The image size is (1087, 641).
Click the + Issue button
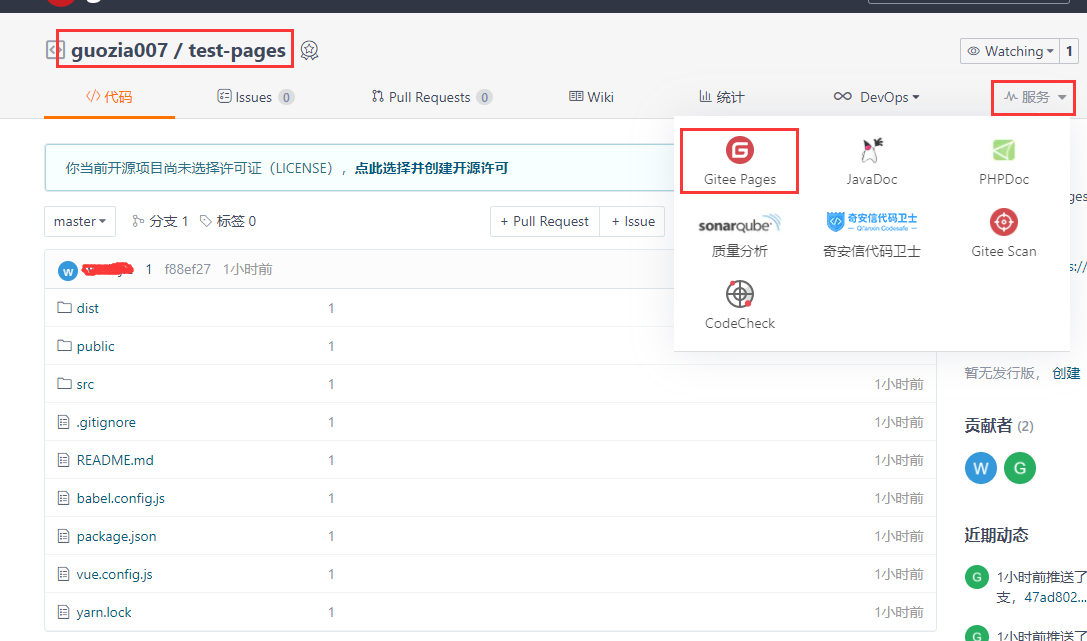pyautogui.click(x=633, y=221)
